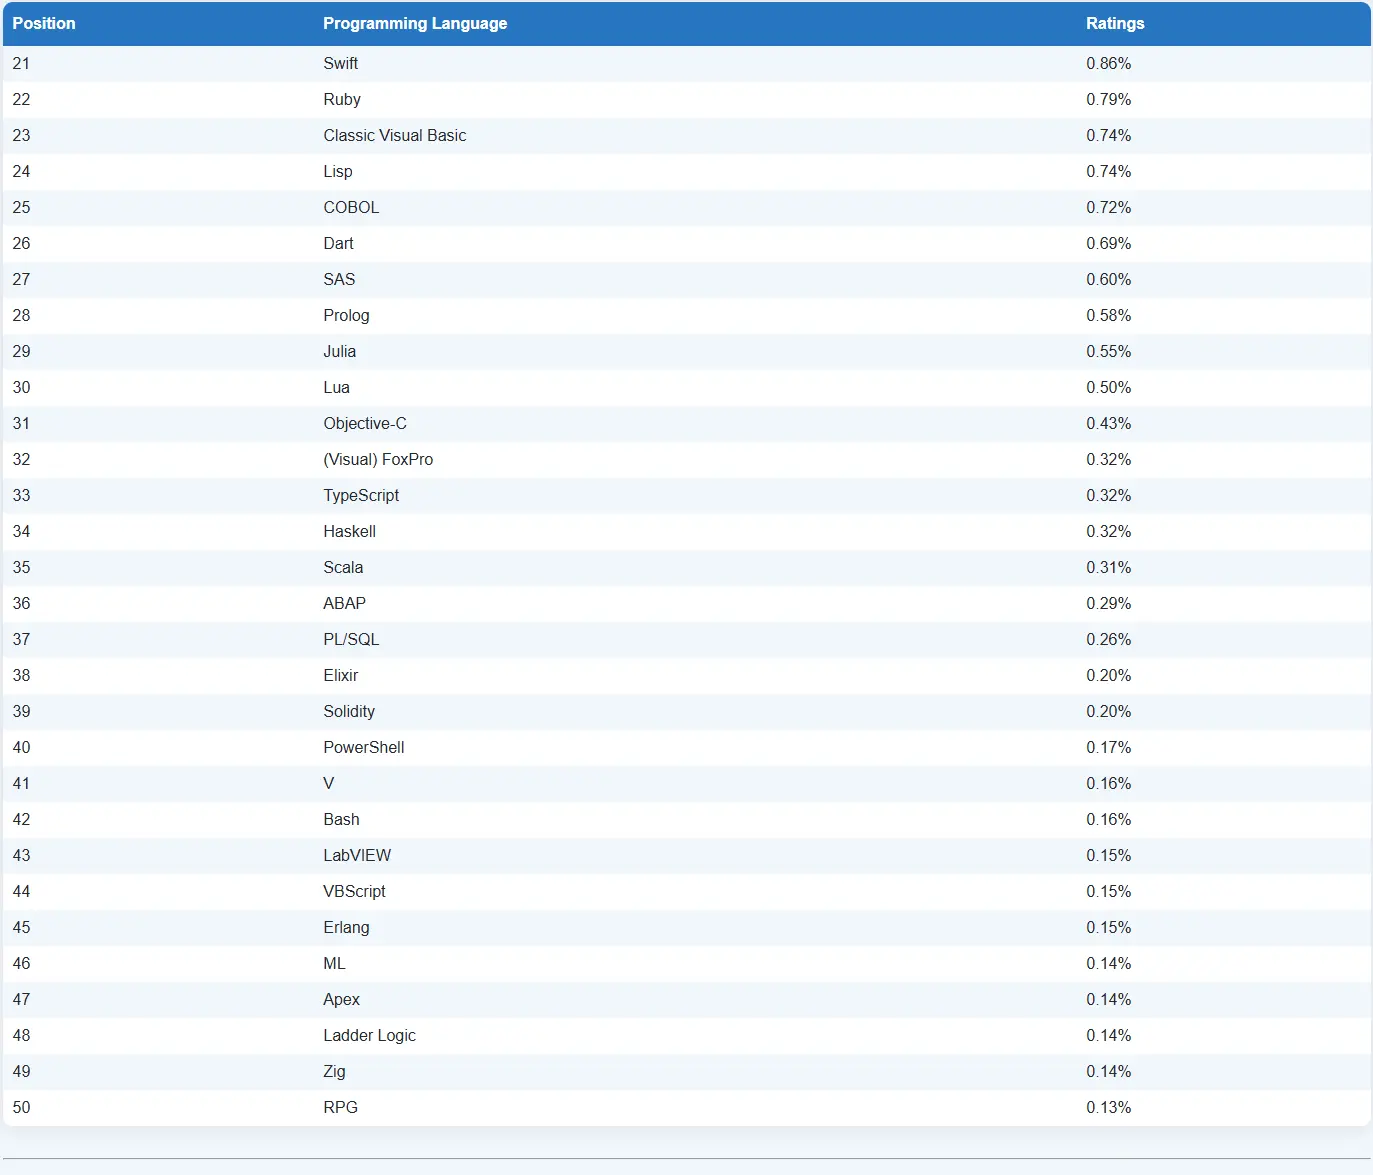Click Dart's 0.69% rating
1373x1175 pixels.
pyautogui.click(x=1109, y=243)
